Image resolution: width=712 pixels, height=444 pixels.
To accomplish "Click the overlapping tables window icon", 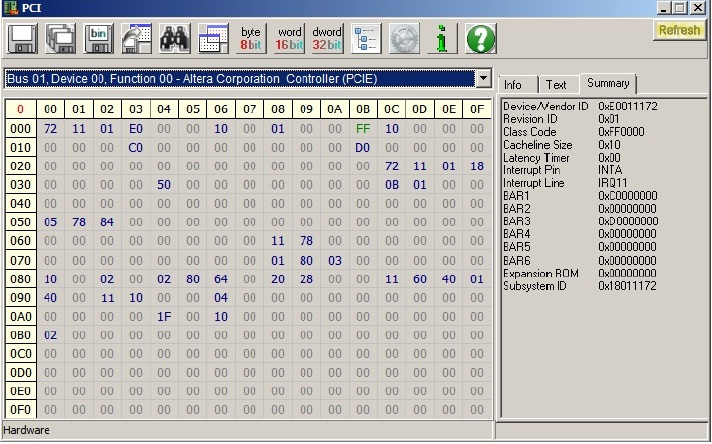I will tap(213, 38).
